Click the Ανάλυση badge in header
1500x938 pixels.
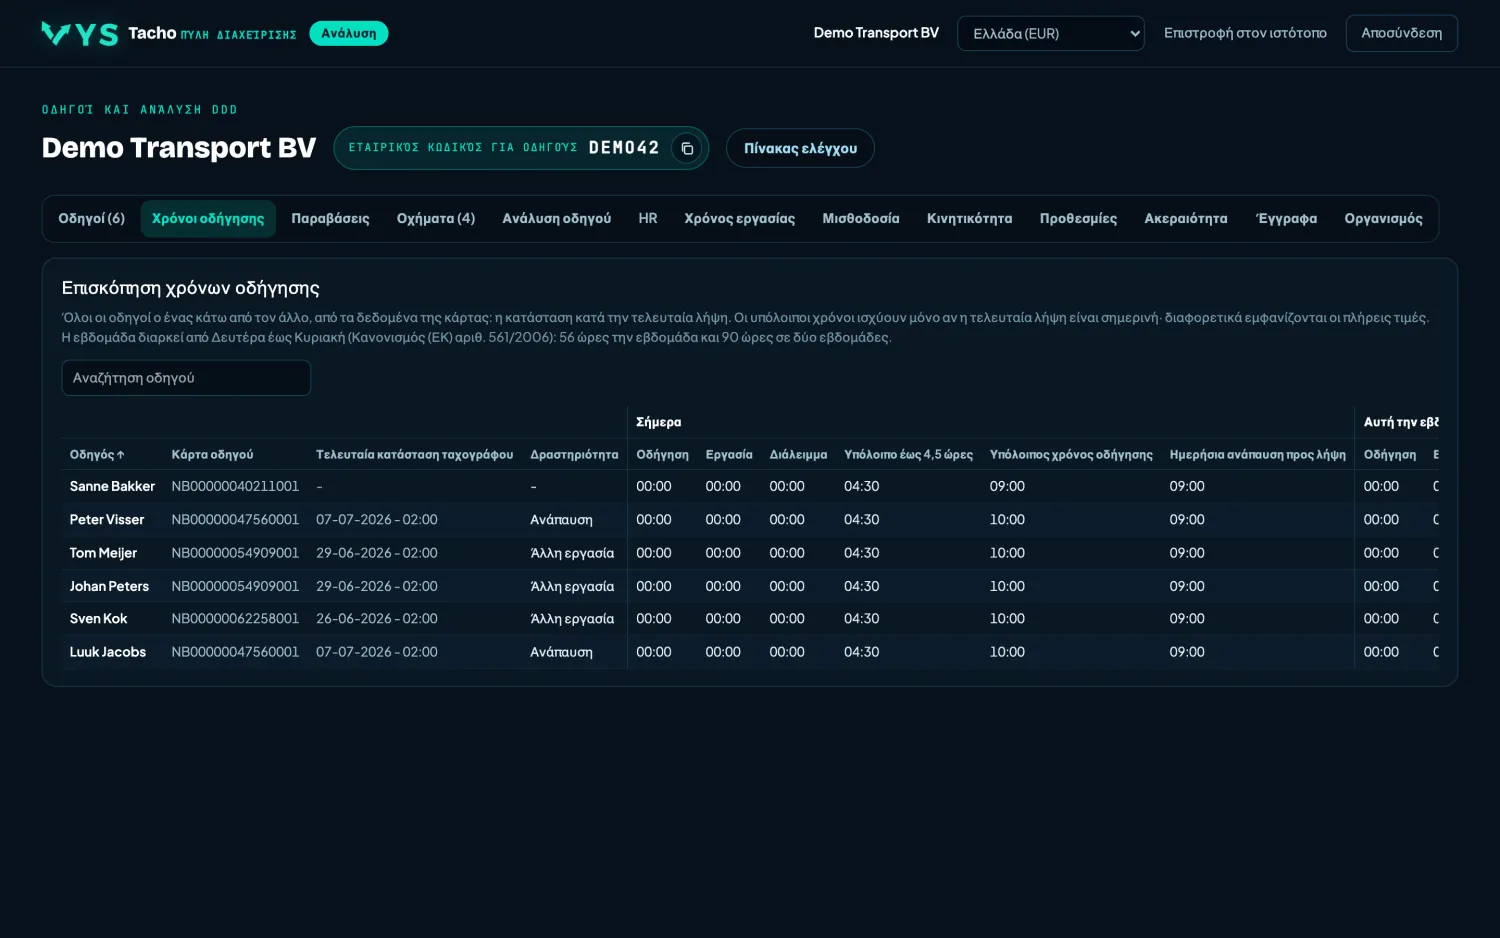click(349, 33)
